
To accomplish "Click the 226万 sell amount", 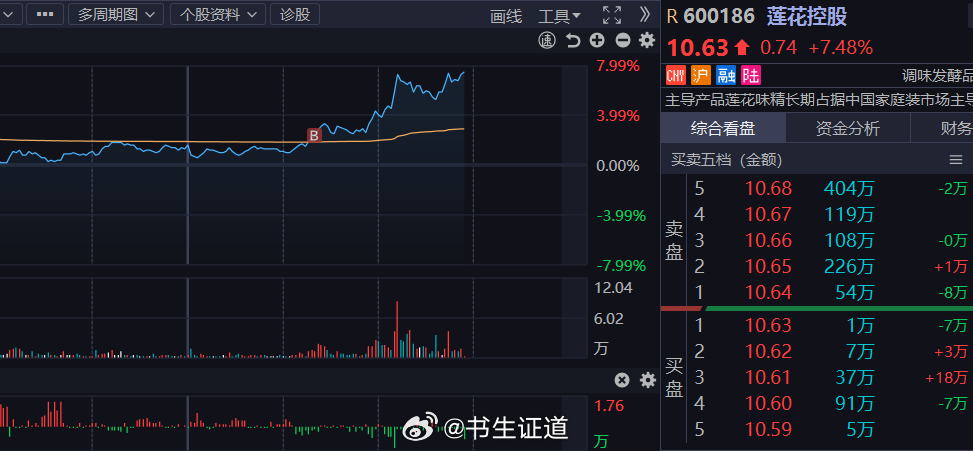I will (x=849, y=266).
